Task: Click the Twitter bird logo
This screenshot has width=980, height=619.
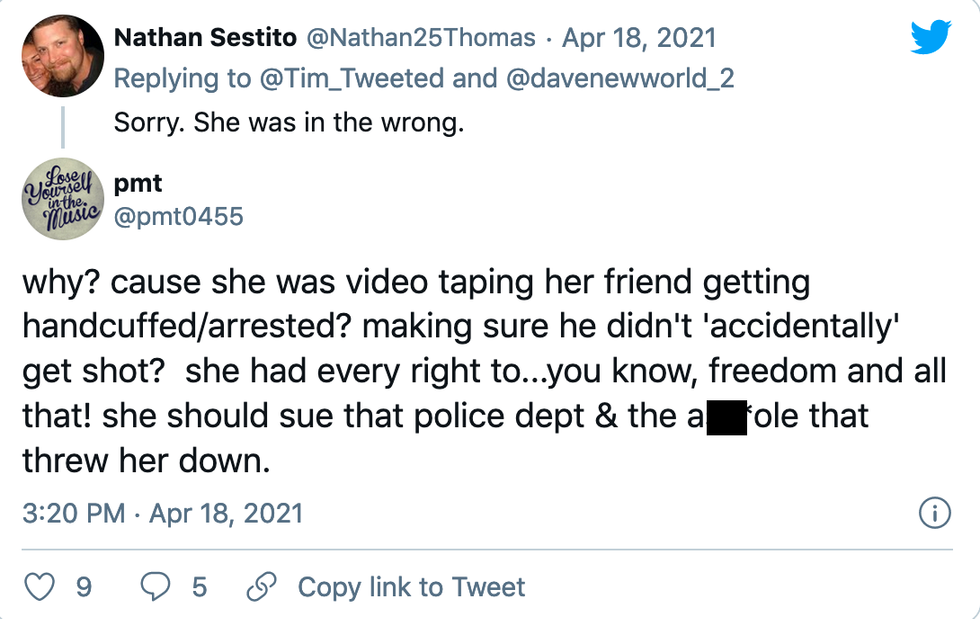Action: pos(932,39)
